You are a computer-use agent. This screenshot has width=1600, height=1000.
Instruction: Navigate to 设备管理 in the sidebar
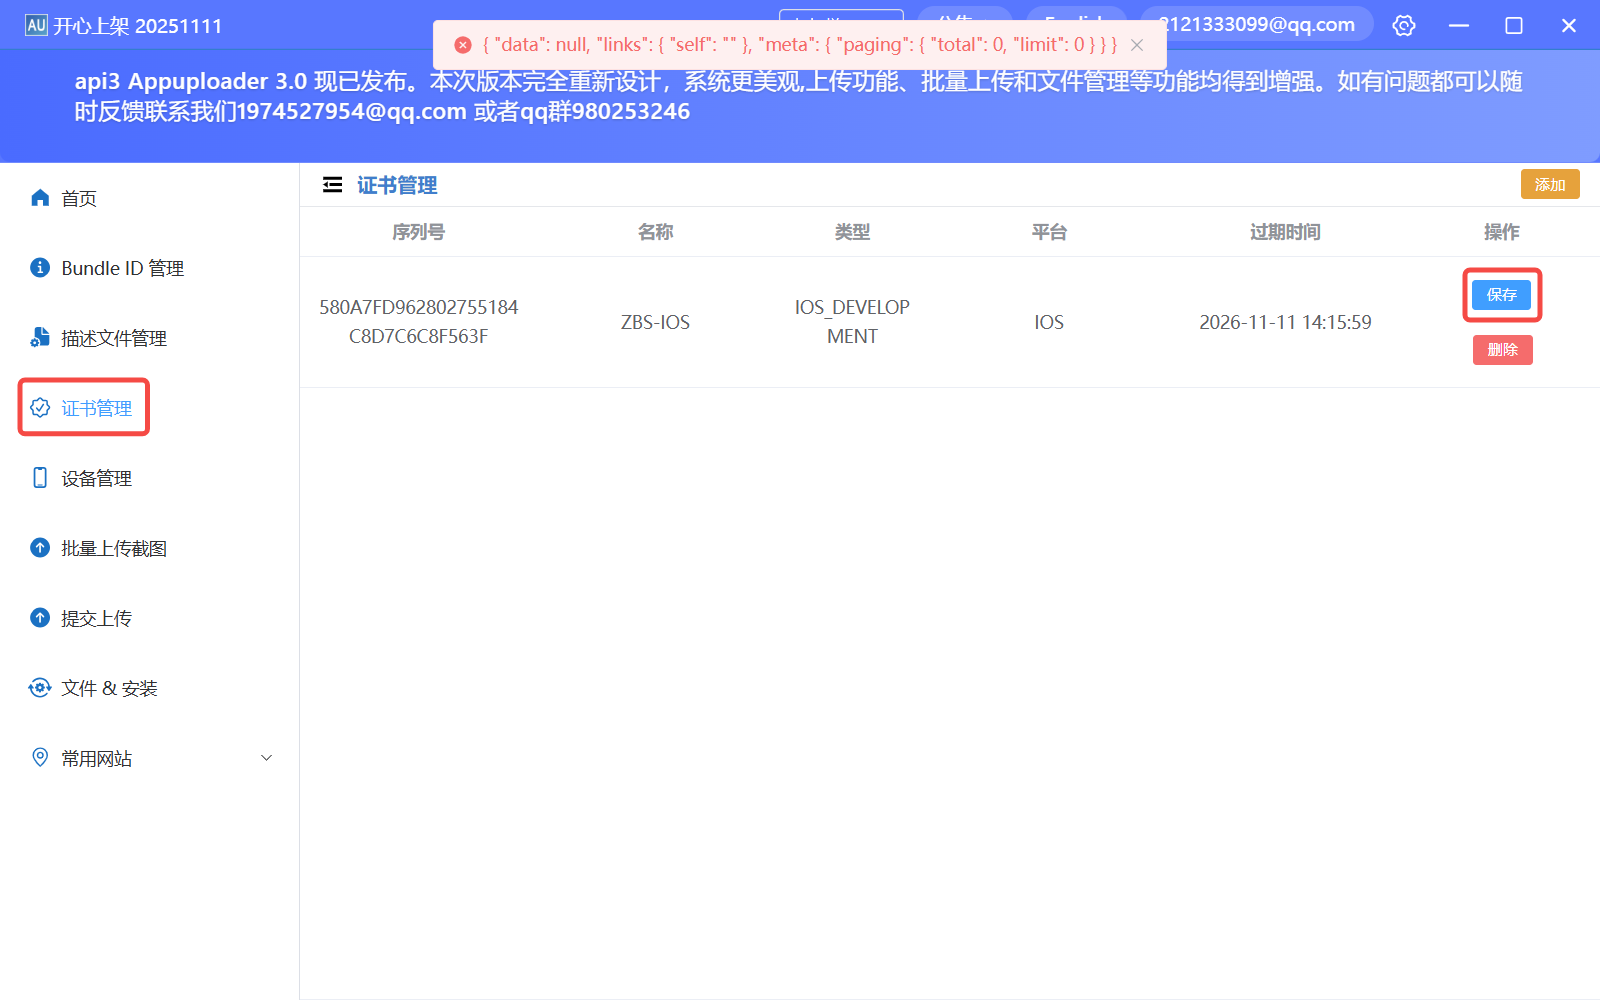click(x=95, y=477)
